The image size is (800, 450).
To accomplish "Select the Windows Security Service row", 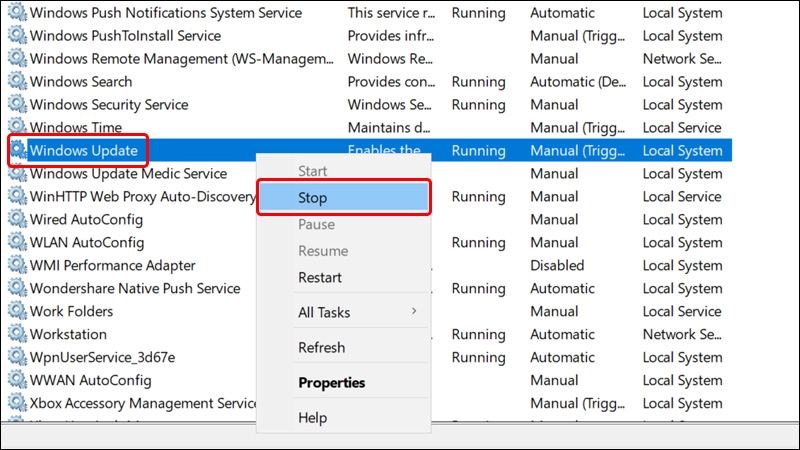I will coord(109,105).
